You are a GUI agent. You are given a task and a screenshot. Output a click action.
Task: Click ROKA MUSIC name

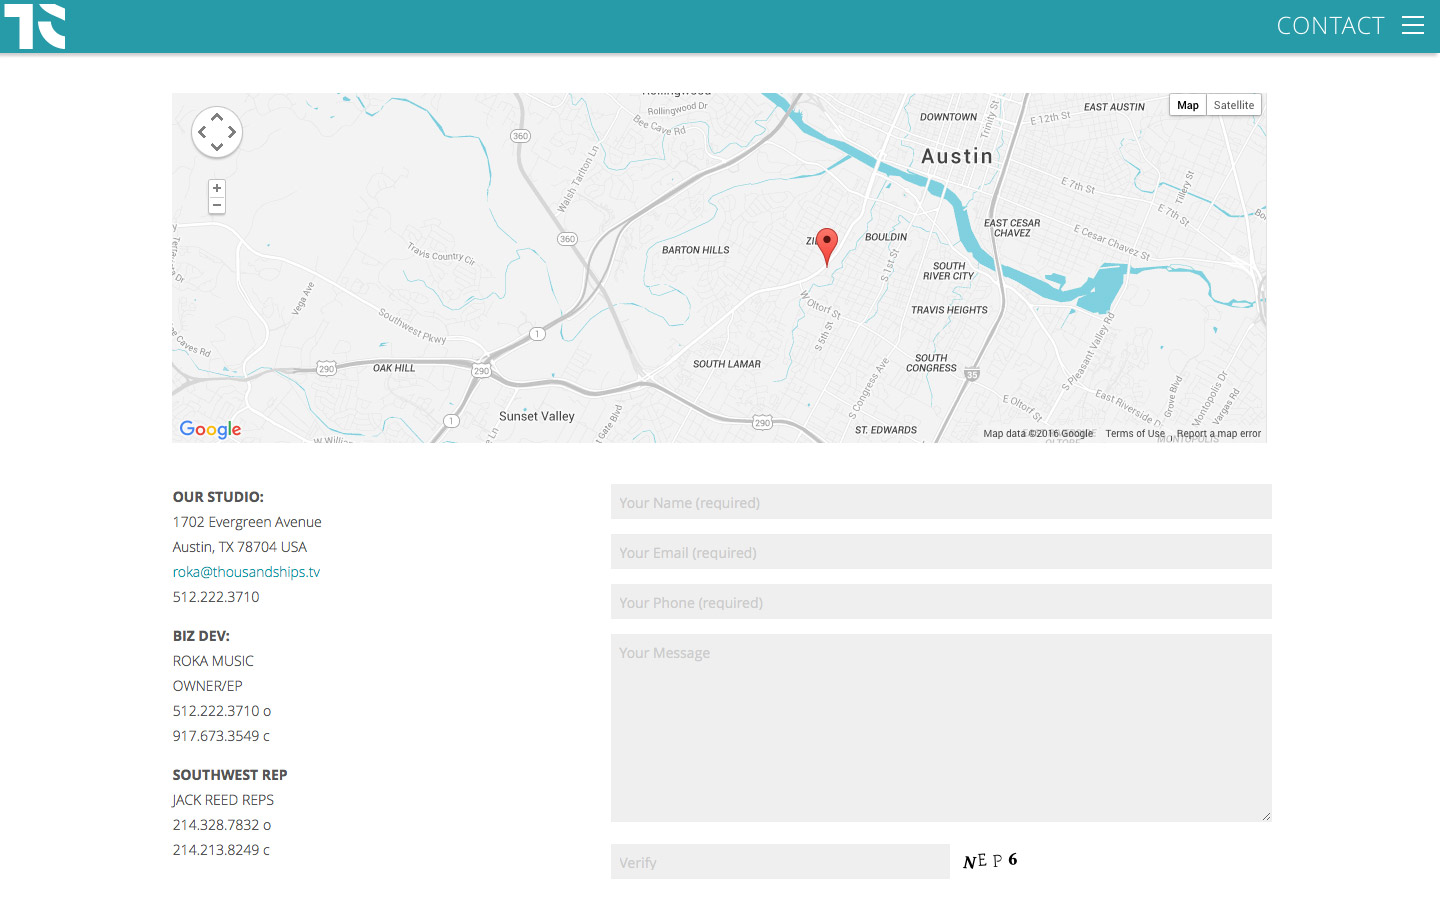point(213,661)
